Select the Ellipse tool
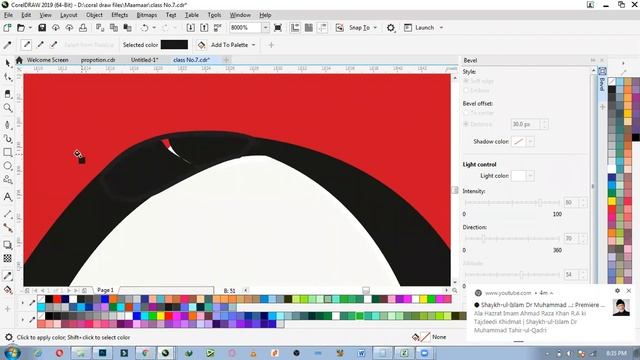The height and width of the screenshot is (360, 640). pos(7,166)
